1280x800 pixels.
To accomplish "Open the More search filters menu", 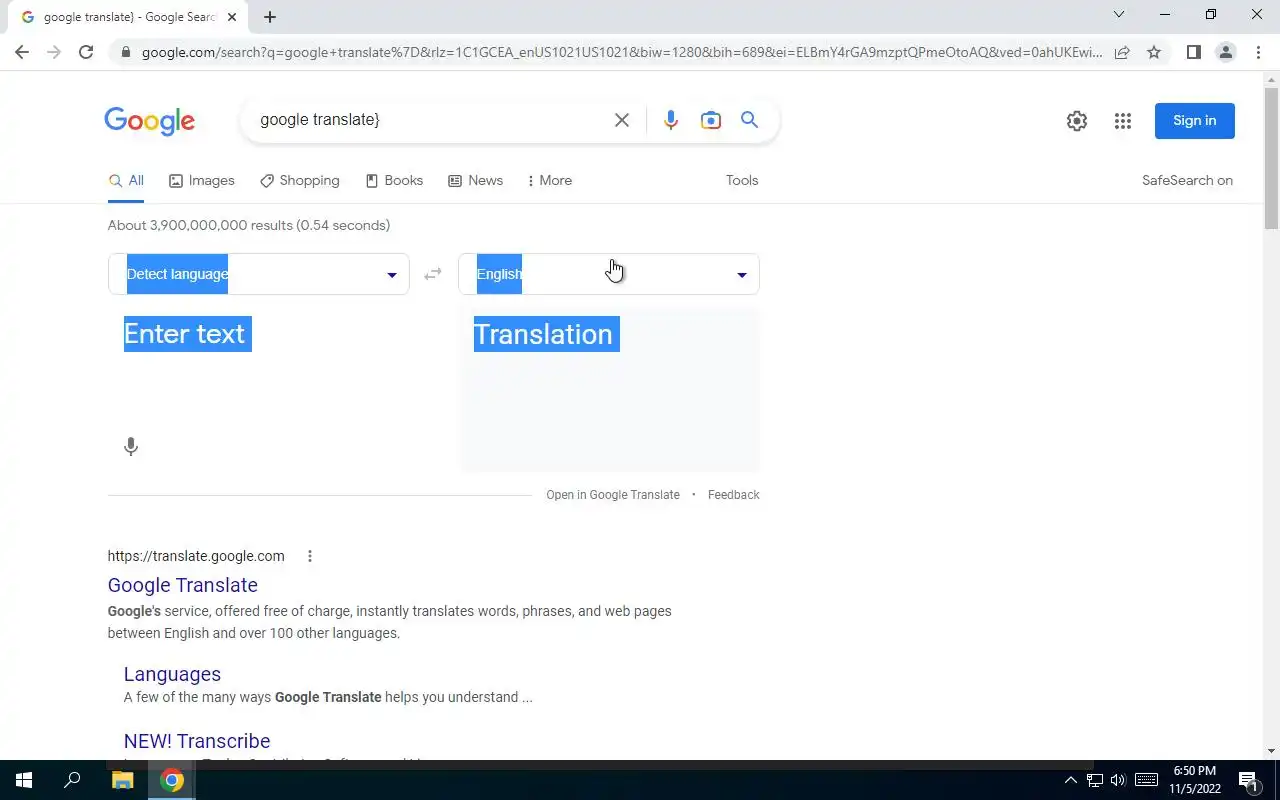I will click(549, 181).
